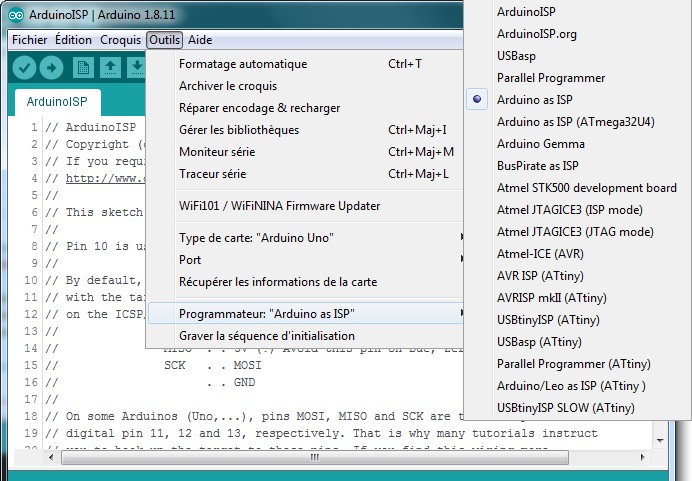Viewport: 692px width, 481px height.
Task: Open Gérer les bibliothèques
Action: click(305, 130)
